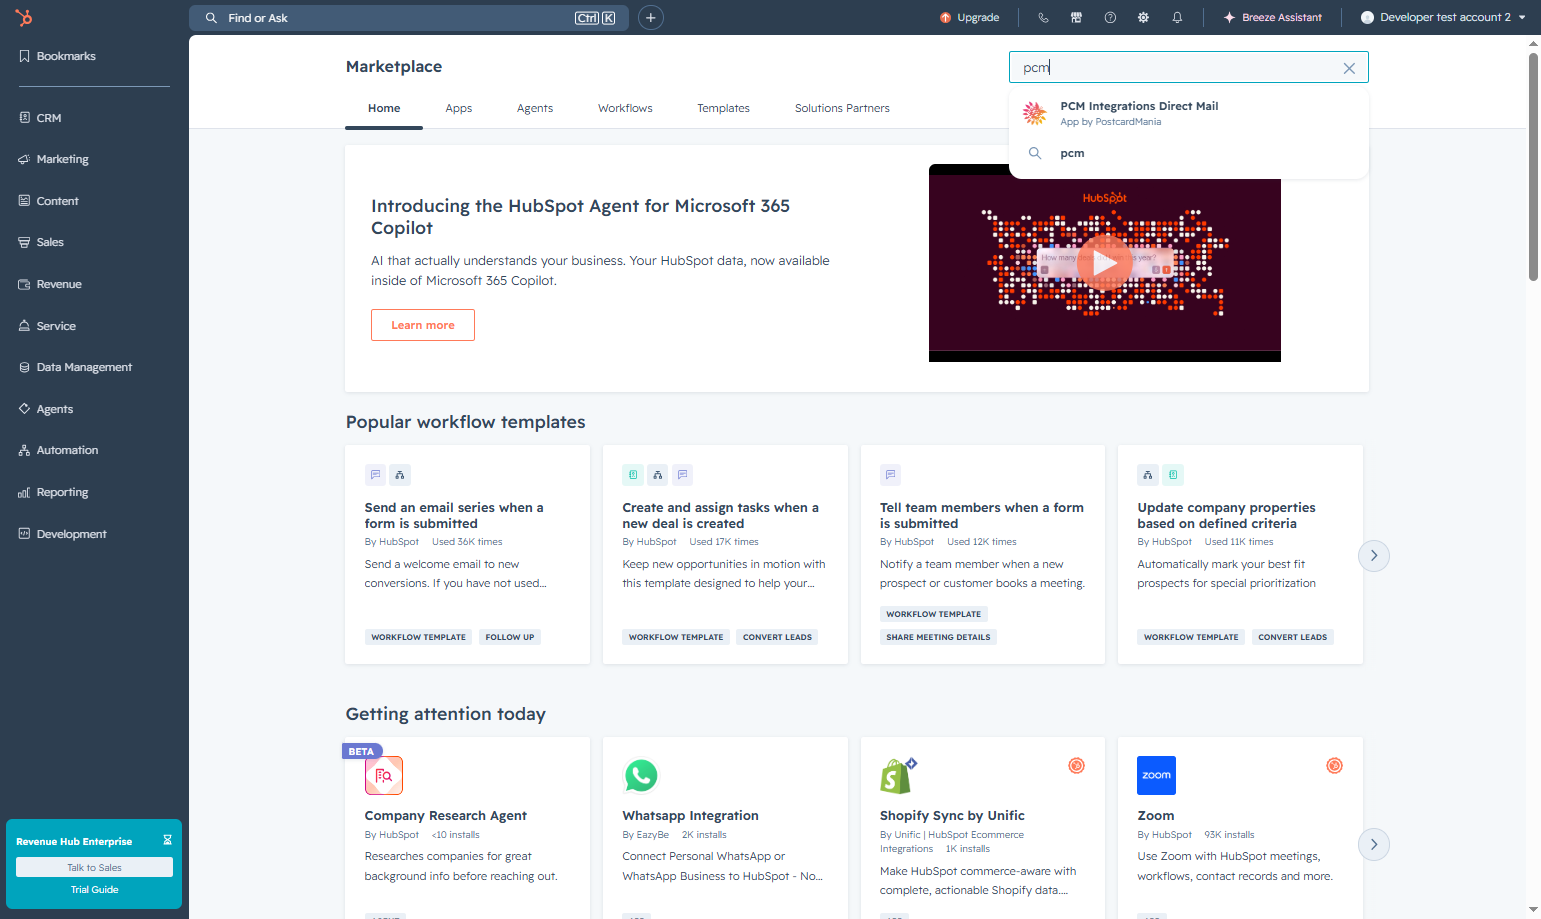Open Whatsapp Integration app title
1541x919 pixels.
click(690, 816)
